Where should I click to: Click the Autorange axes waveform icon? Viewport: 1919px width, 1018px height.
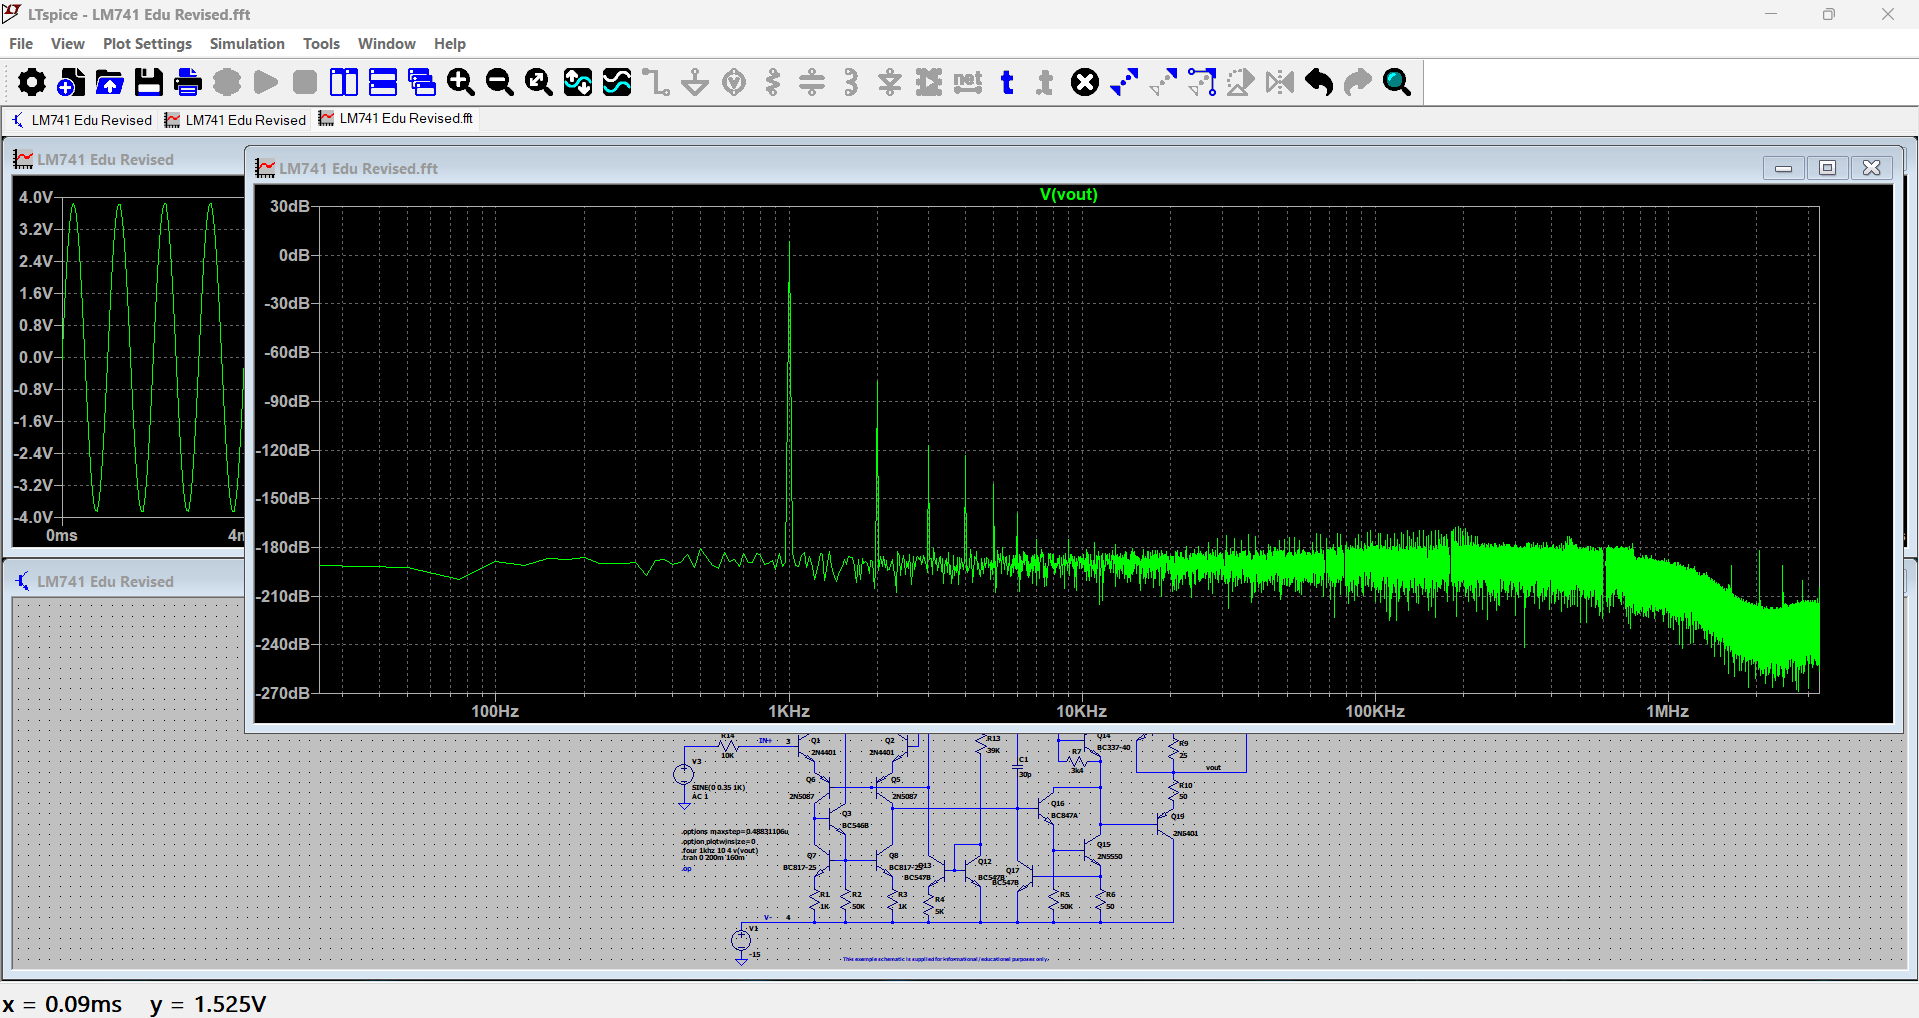coord(578,82)
